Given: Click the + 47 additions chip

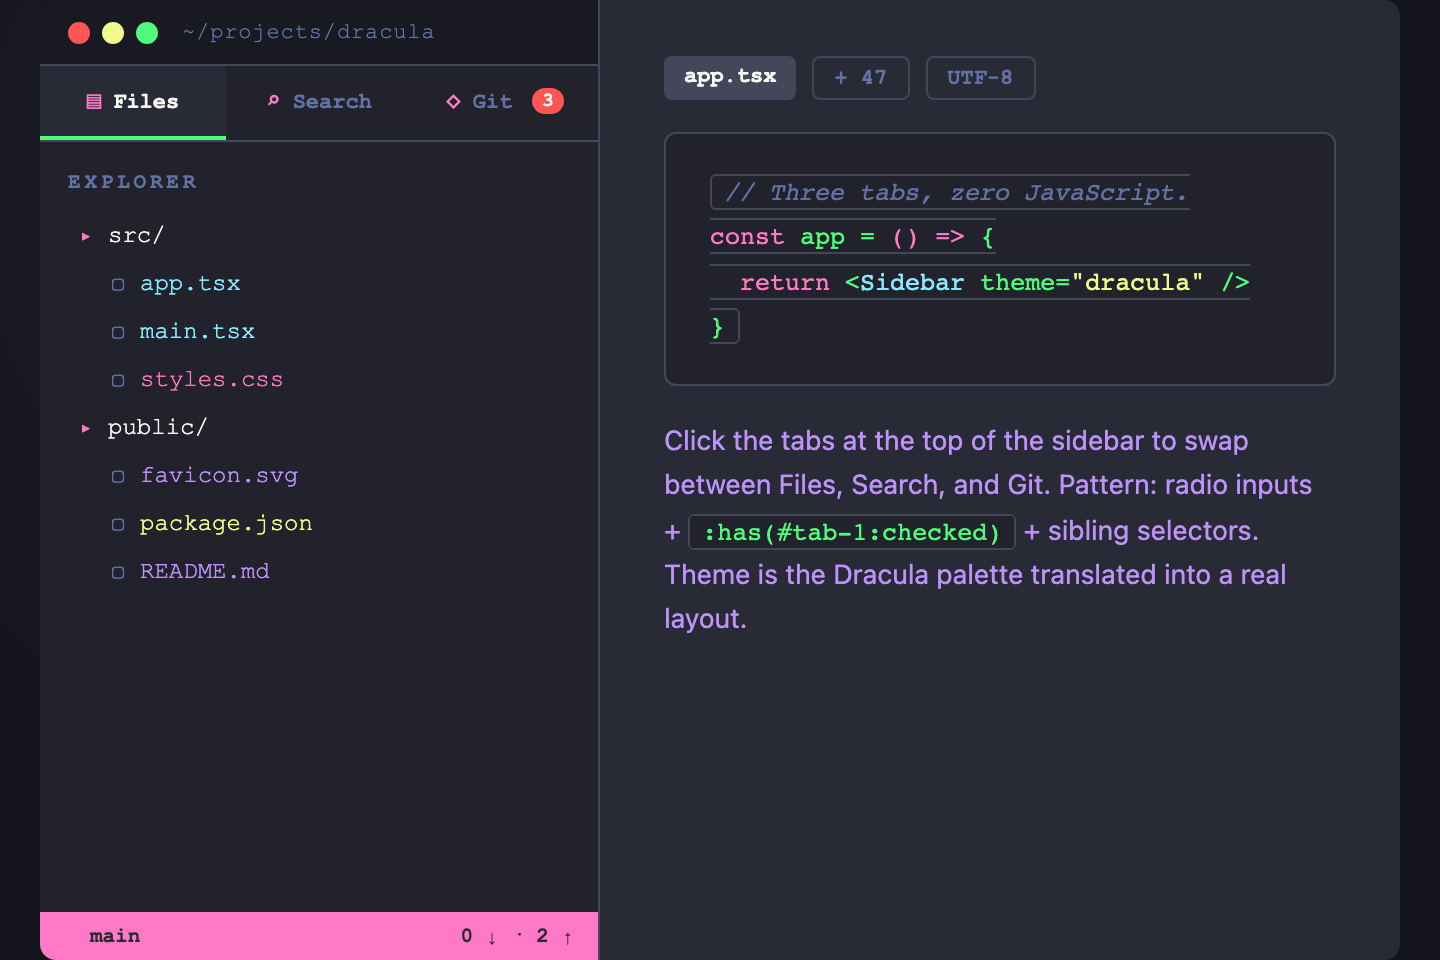Looking at the screenshot, I should click(861, 78).
